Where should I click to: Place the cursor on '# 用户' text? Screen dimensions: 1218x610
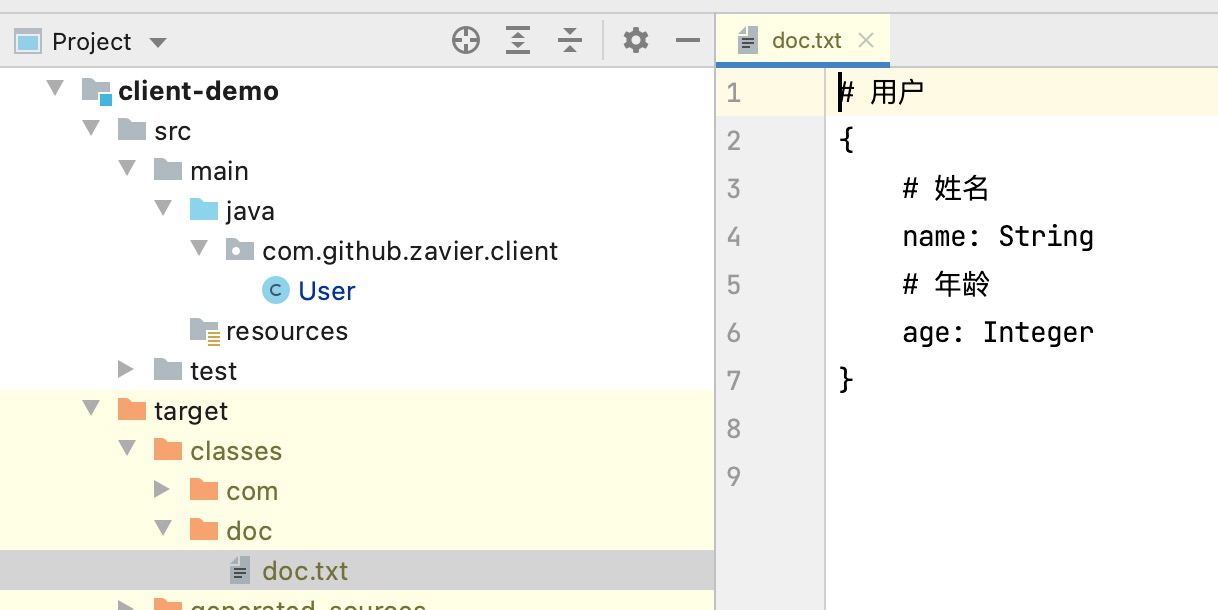click(881, 92)
